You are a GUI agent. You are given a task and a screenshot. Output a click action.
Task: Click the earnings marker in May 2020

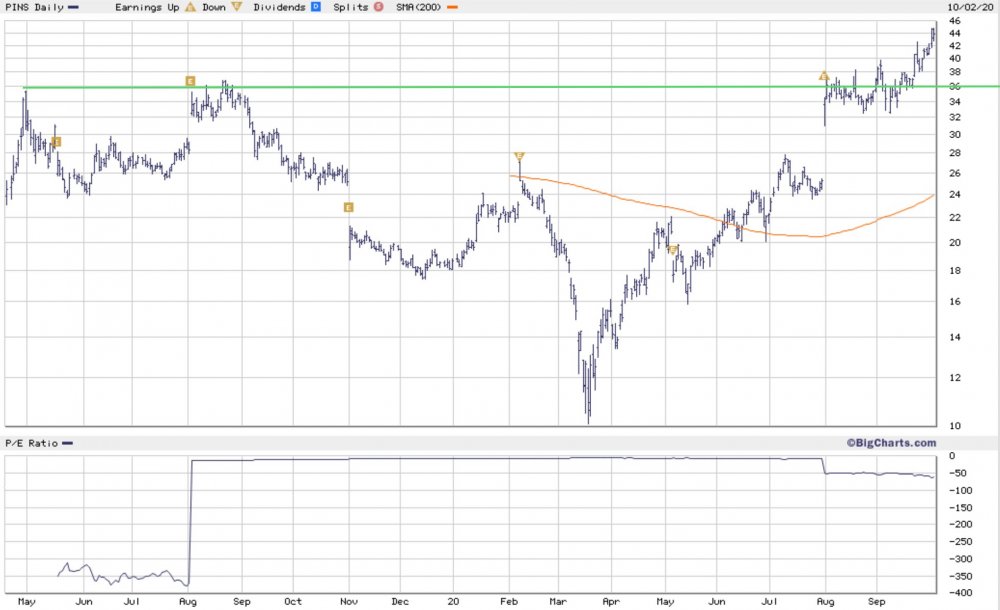[x=673, y=249]
